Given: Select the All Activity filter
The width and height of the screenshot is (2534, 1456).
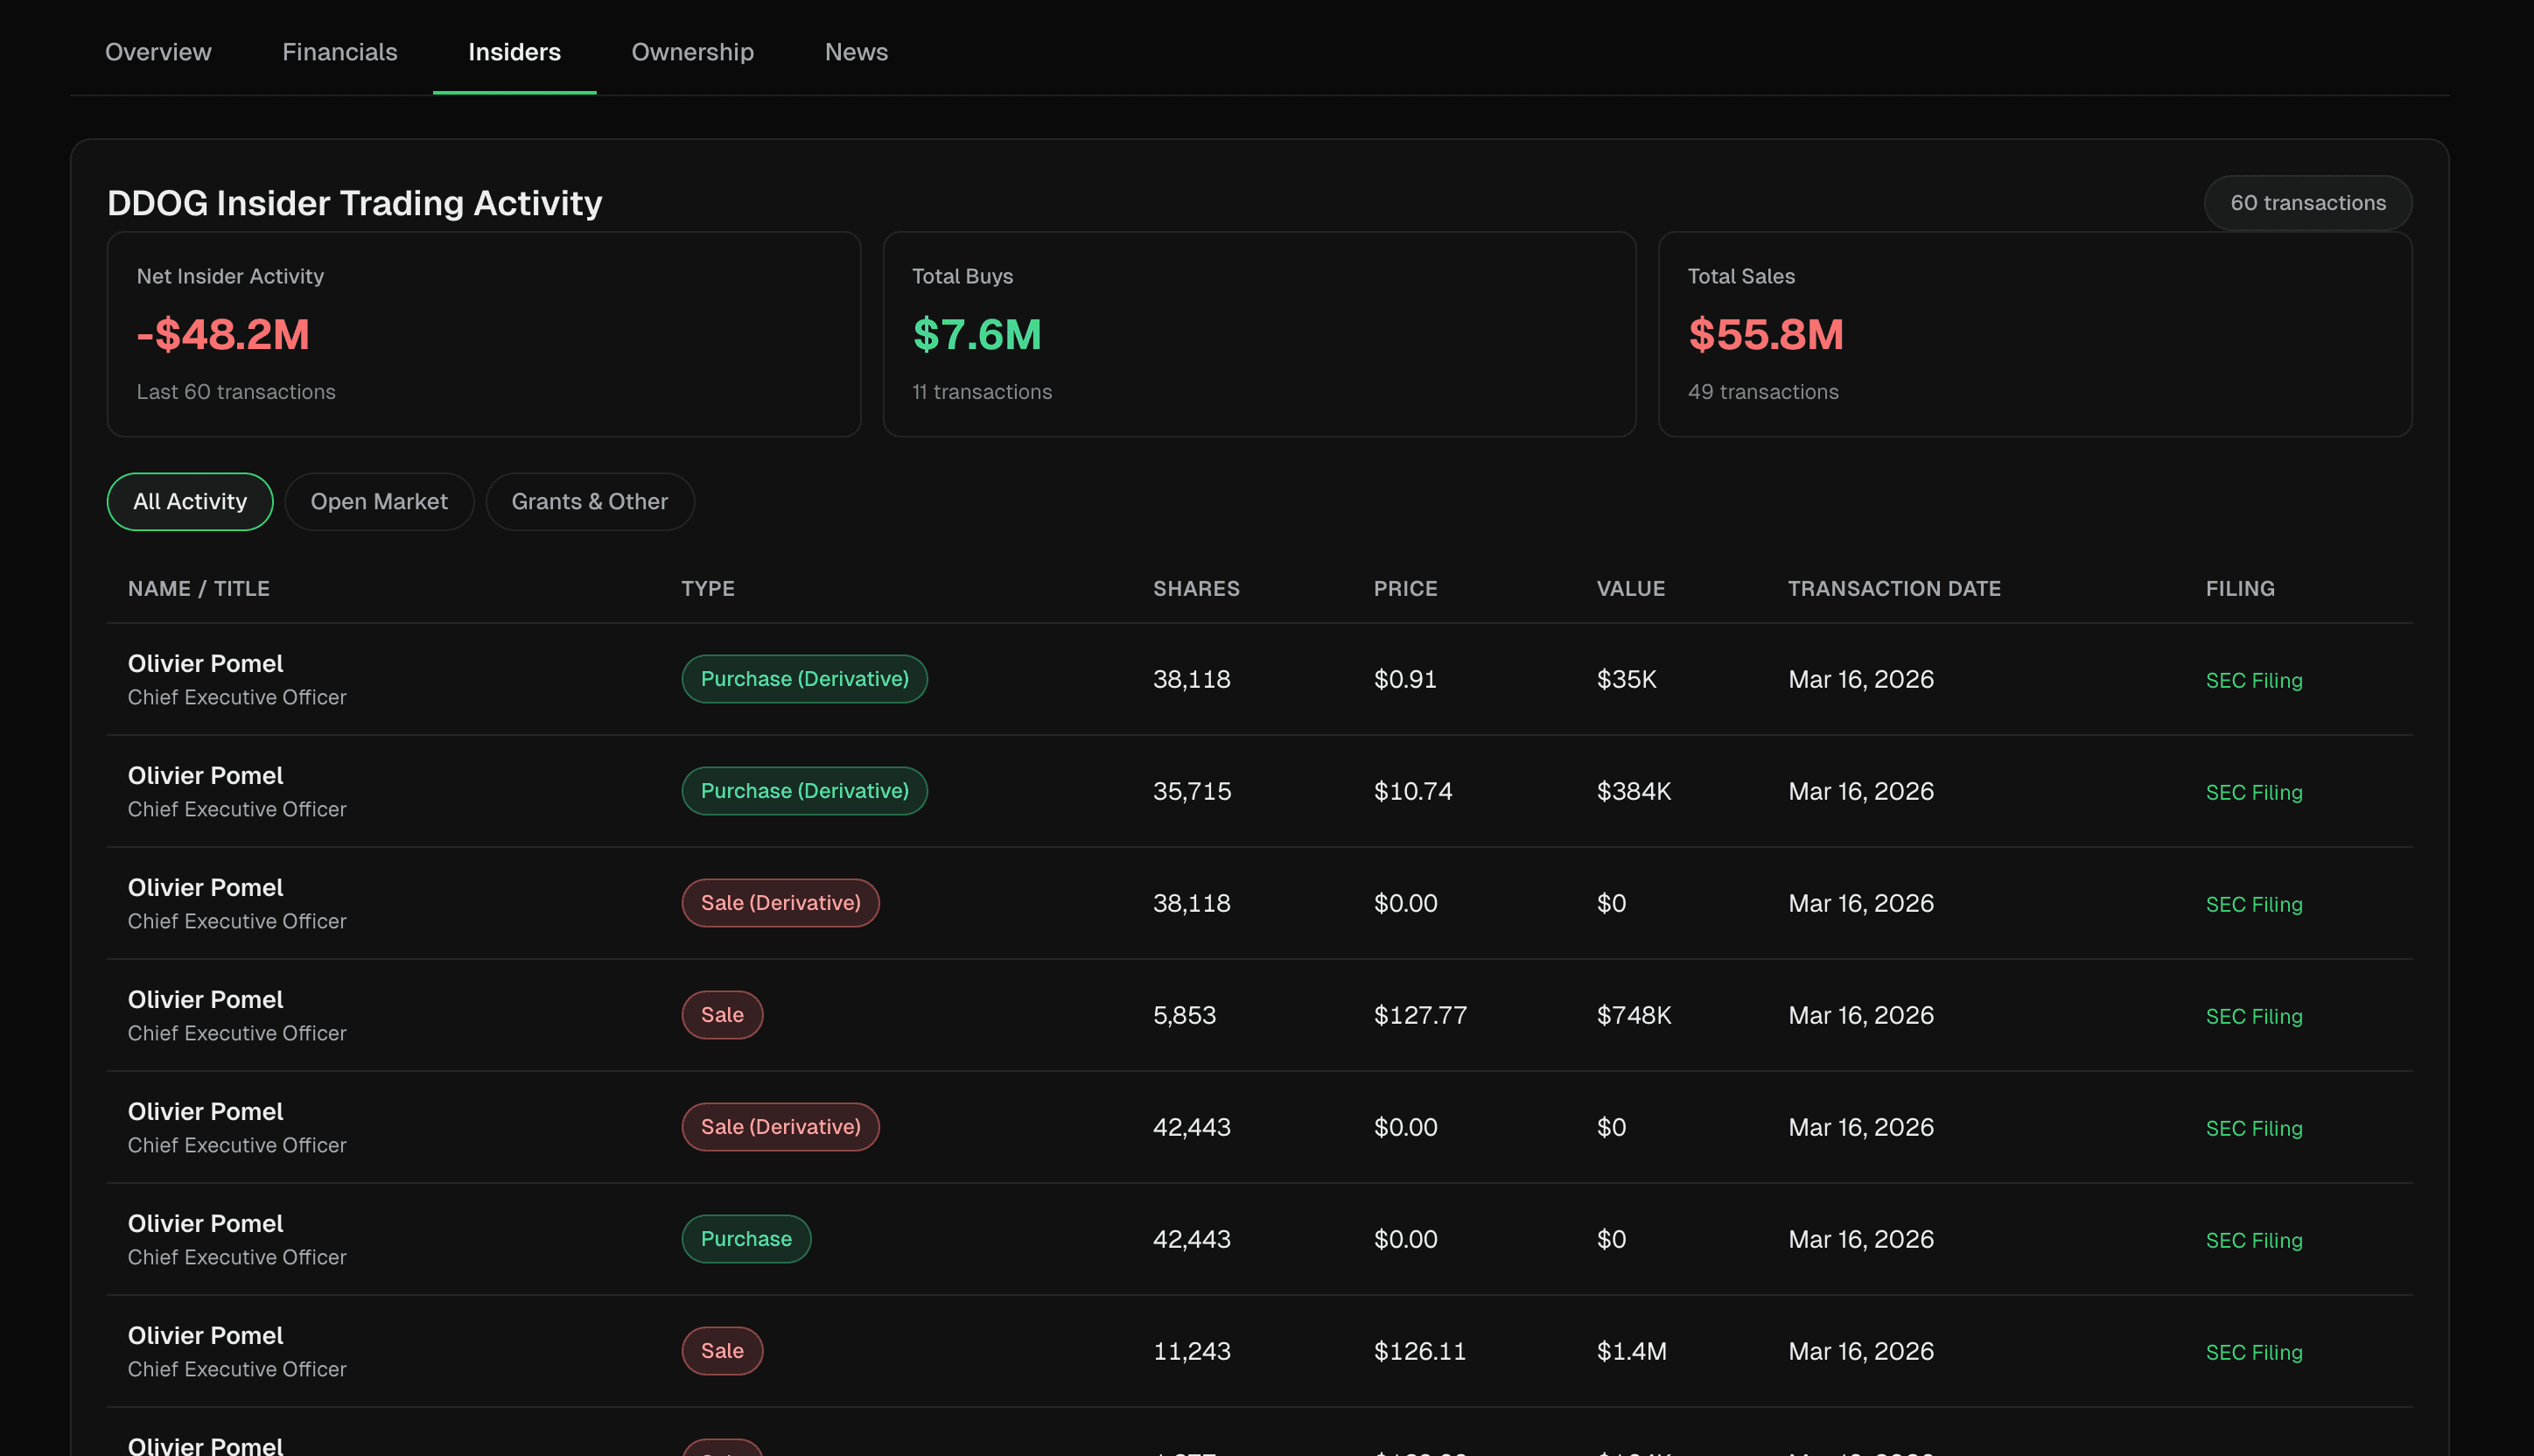Looking at the screenshot, I should coord(190,502).
